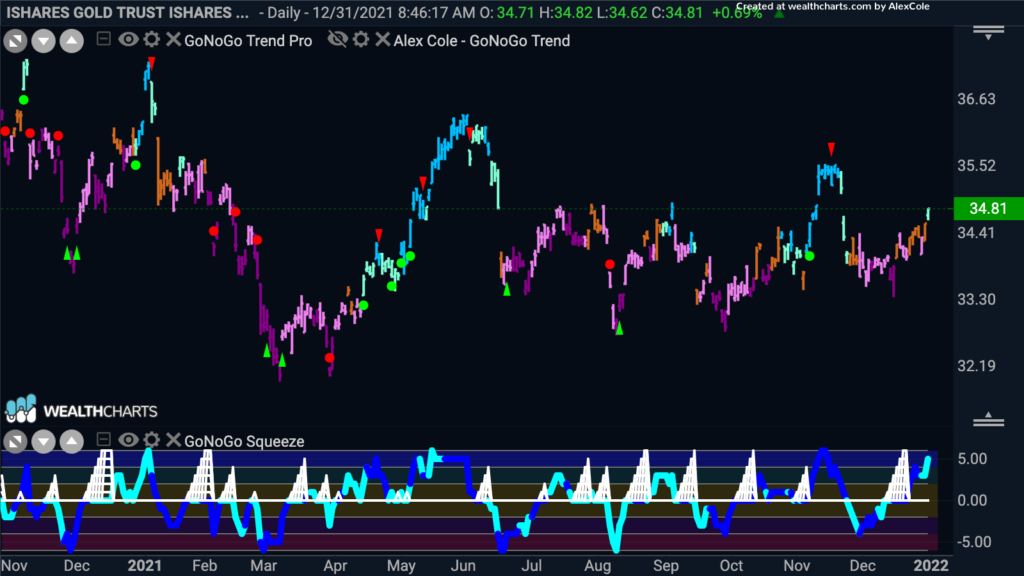Move the price pane up with its up arrow
Image resolution: width=1024 pixels, height=576 pixels.
(x=72, y=41)
